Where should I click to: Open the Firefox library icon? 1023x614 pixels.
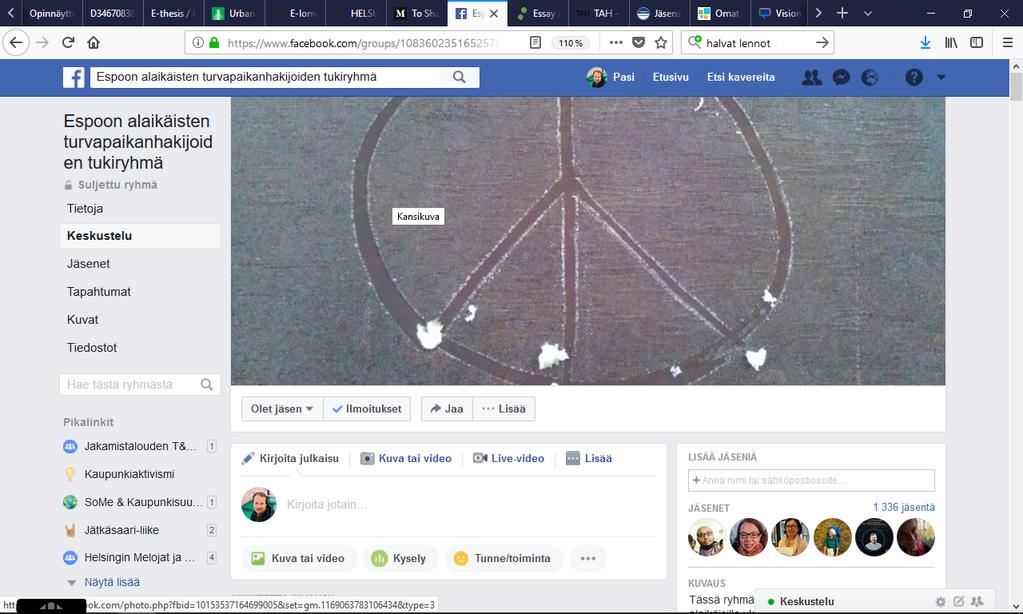951,42
